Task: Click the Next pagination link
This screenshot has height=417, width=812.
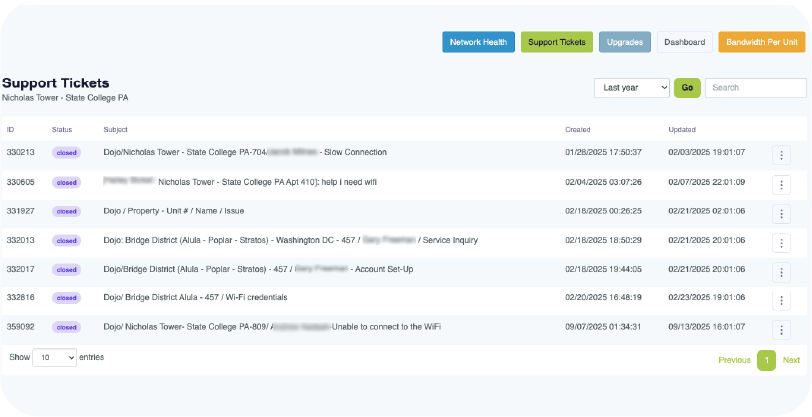Action: click(791, 360)
